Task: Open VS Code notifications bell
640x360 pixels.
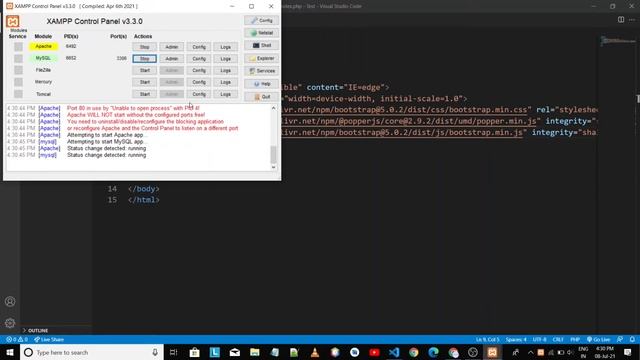Action: coord(632,340)
